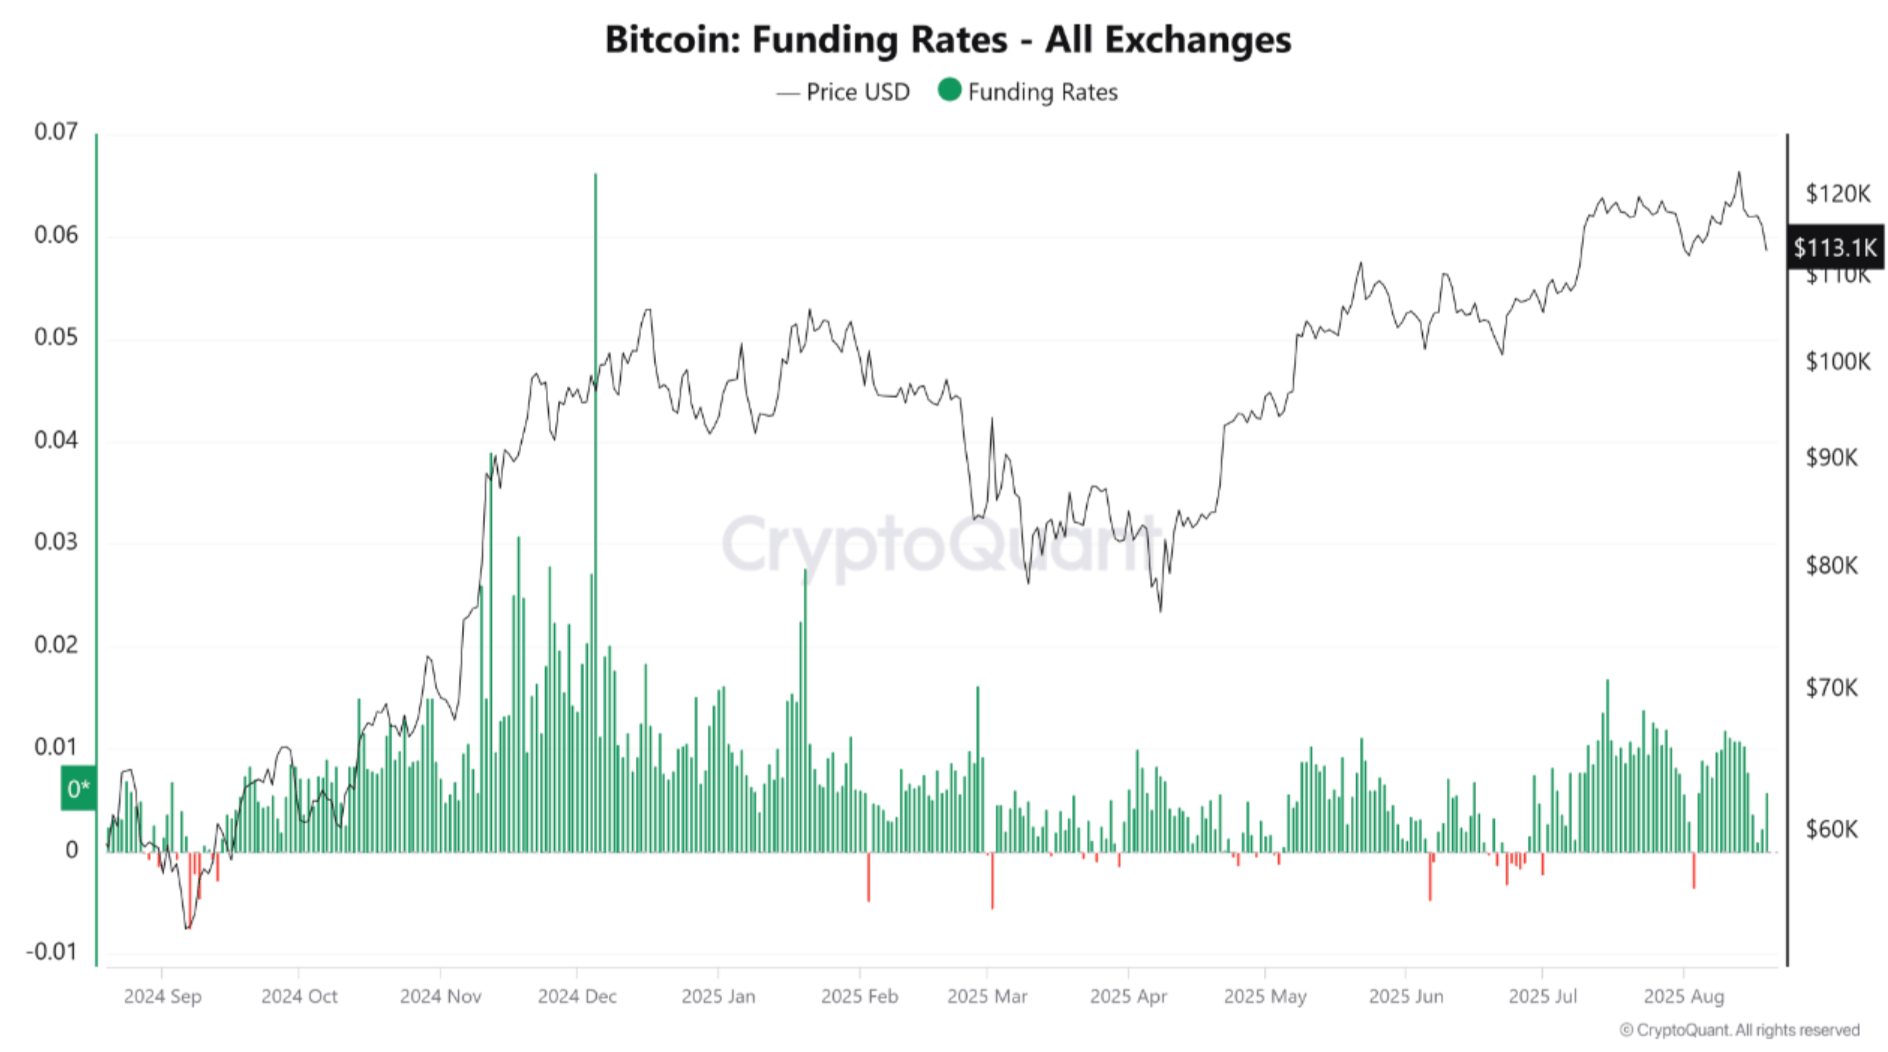The height and width of the screenshot is (1052, 1888).
Task: Click the 2025 Jan date axis label
Action: click(718, 996)
